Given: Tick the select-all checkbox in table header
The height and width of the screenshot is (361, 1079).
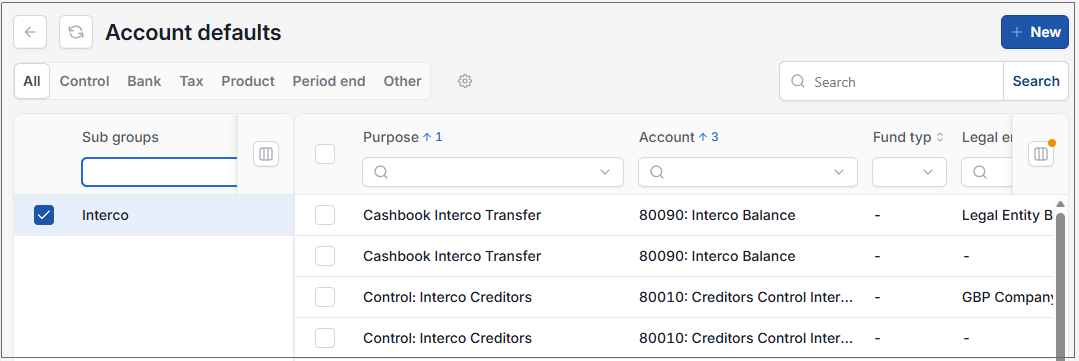Looking at the screenshot, I should coord(325,154).
